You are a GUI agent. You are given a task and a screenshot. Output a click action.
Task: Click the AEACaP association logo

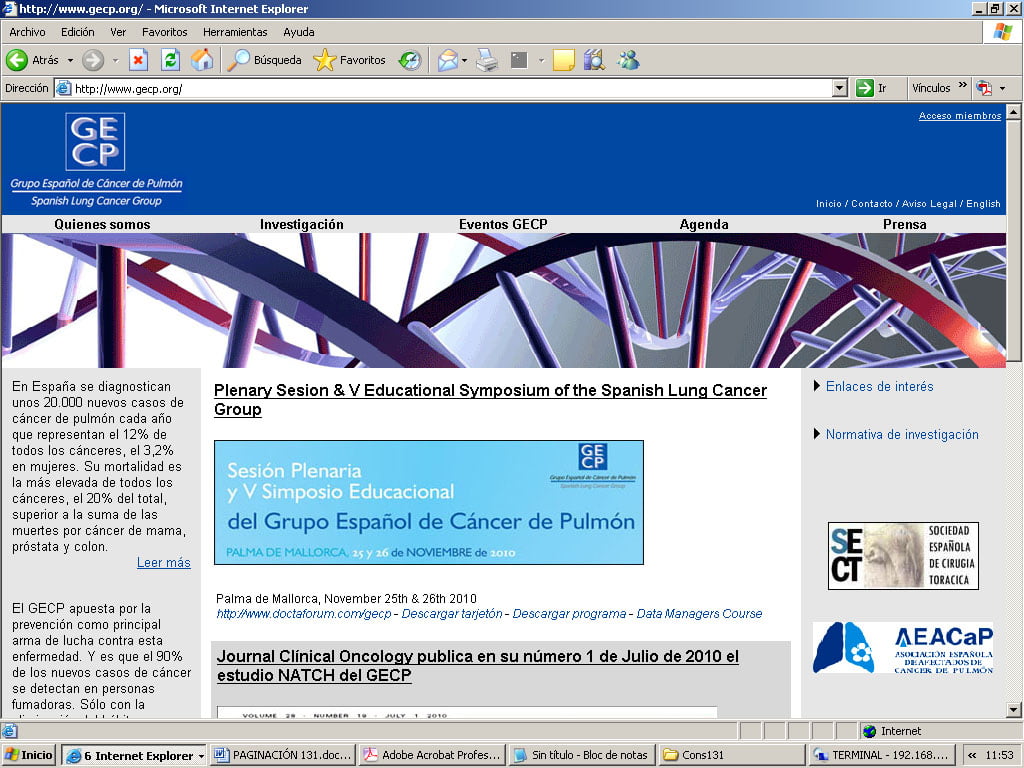click(x=903, y=648)
